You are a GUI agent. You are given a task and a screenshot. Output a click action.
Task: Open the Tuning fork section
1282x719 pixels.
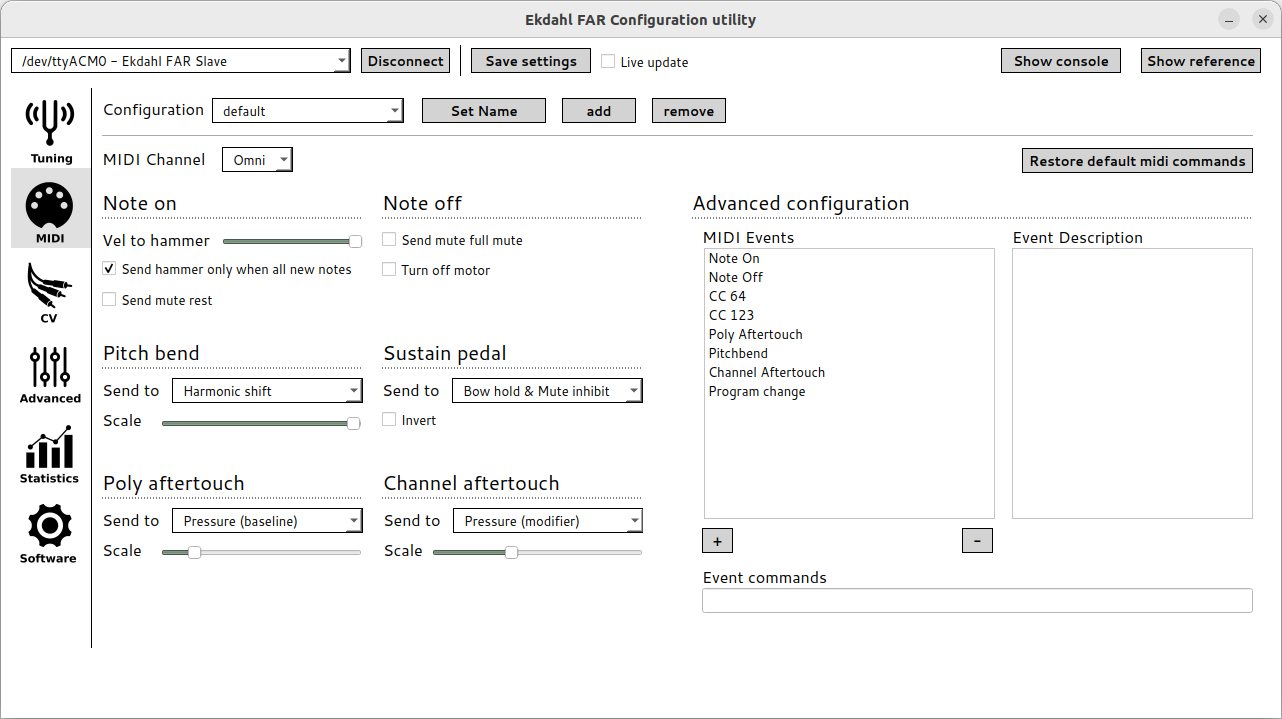[x=50, y=130]
